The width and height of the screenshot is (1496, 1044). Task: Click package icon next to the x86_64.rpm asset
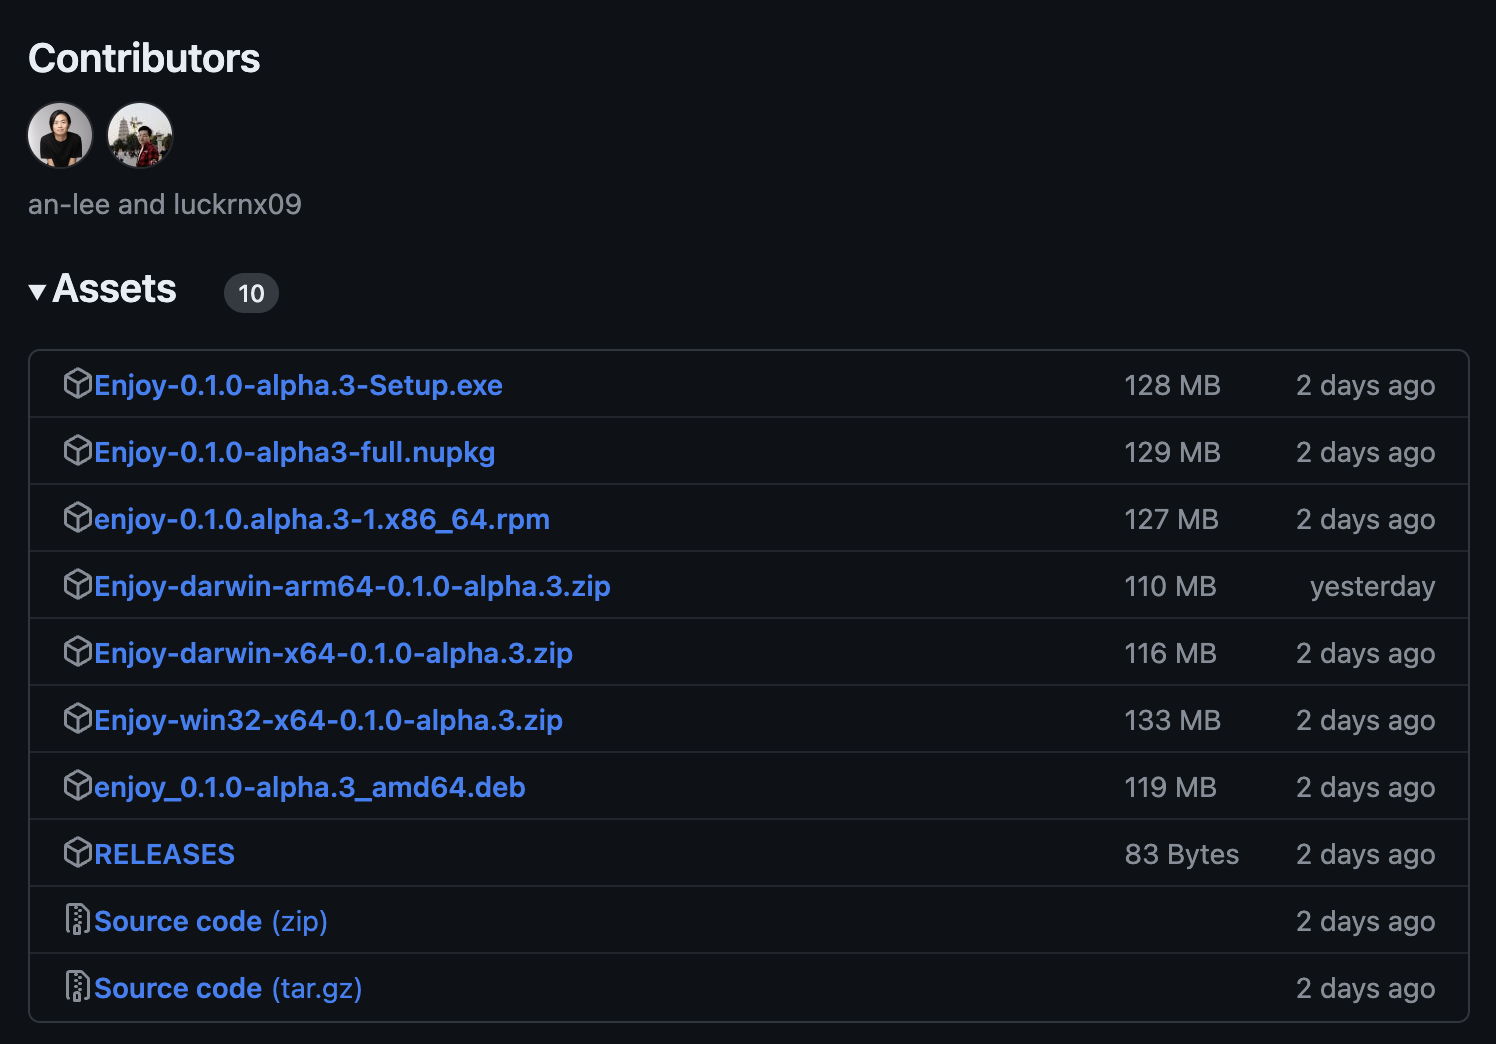77,518
